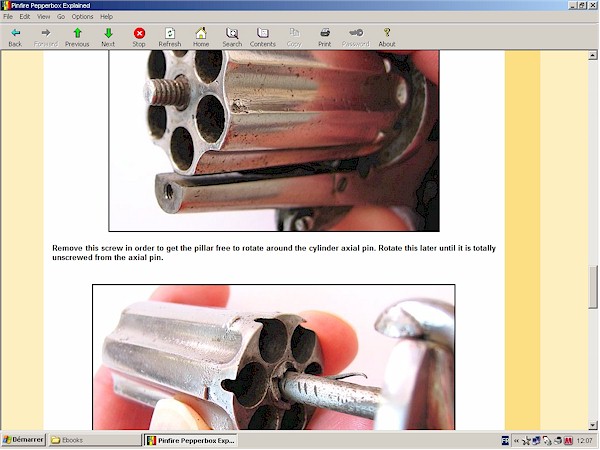The image size is (600, 450).
Task: Select the Pinfire Pepperbox Exp... taskbar button
Action: (x=191, y=440)
